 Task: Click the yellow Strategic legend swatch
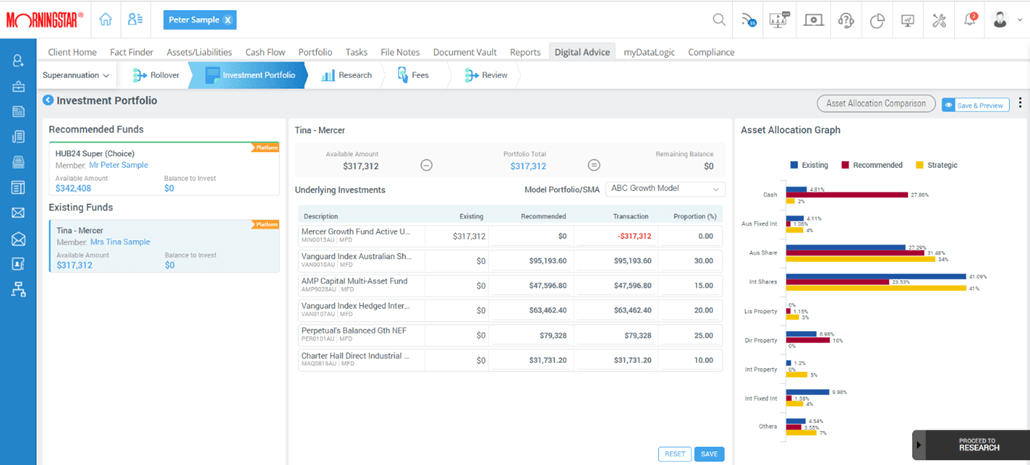[918, 165]
